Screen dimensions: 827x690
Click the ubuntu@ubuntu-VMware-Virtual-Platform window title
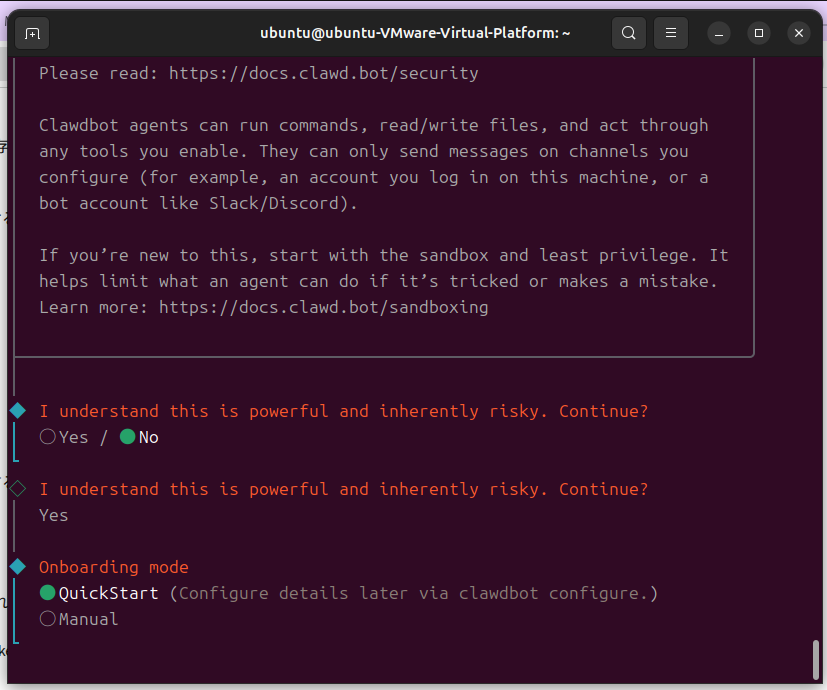coord(415,33)
